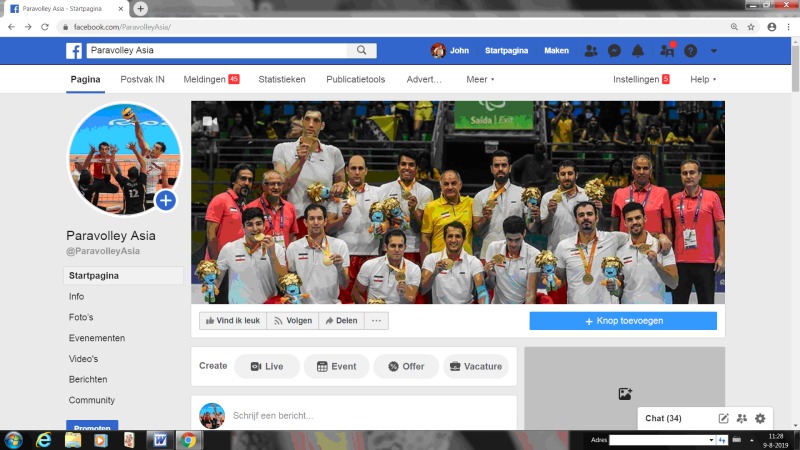
Task: Click the Facebook logo icon
Action: (74, 51)
